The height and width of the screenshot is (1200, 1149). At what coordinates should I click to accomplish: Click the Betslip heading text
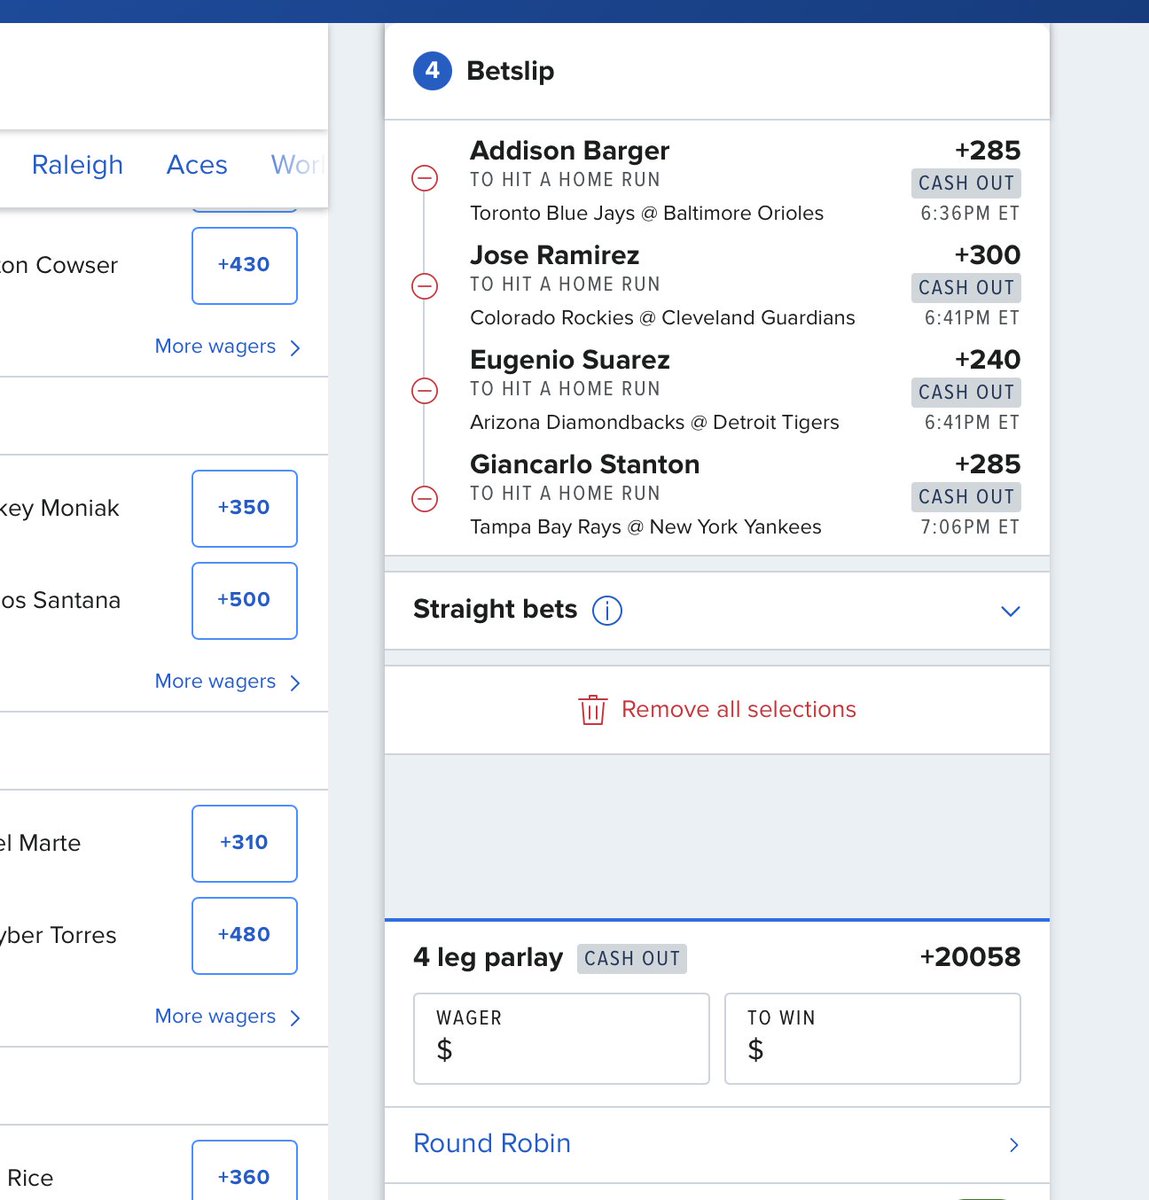coord(510,71)
